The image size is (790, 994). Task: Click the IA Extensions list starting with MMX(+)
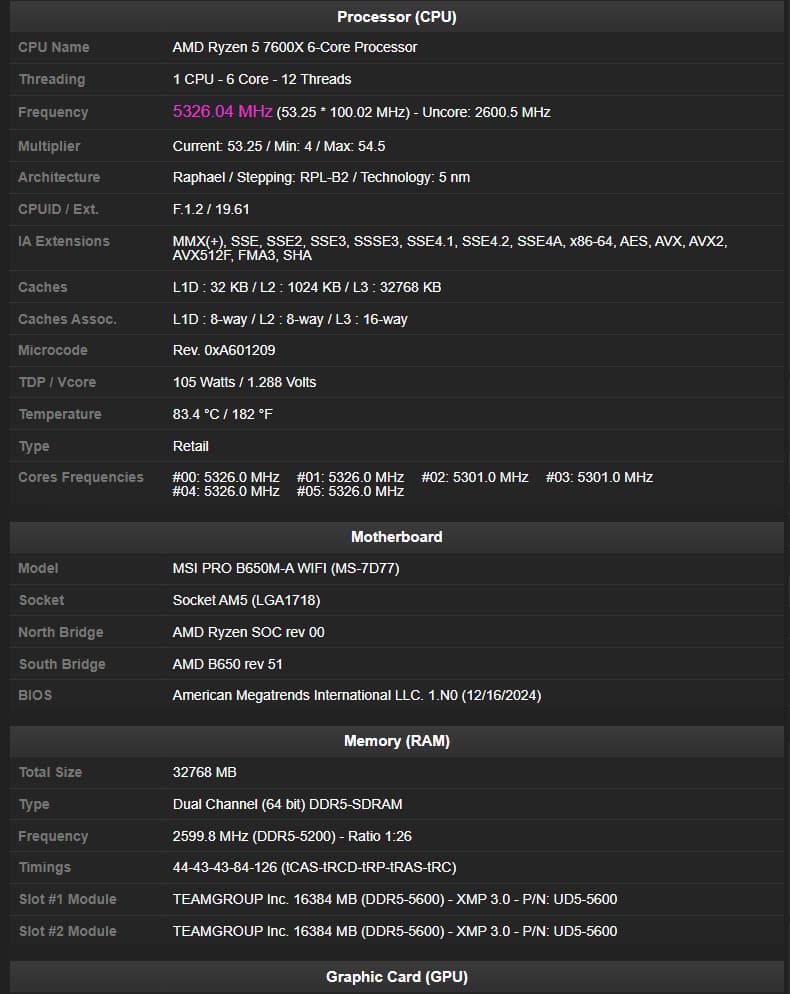450,248
